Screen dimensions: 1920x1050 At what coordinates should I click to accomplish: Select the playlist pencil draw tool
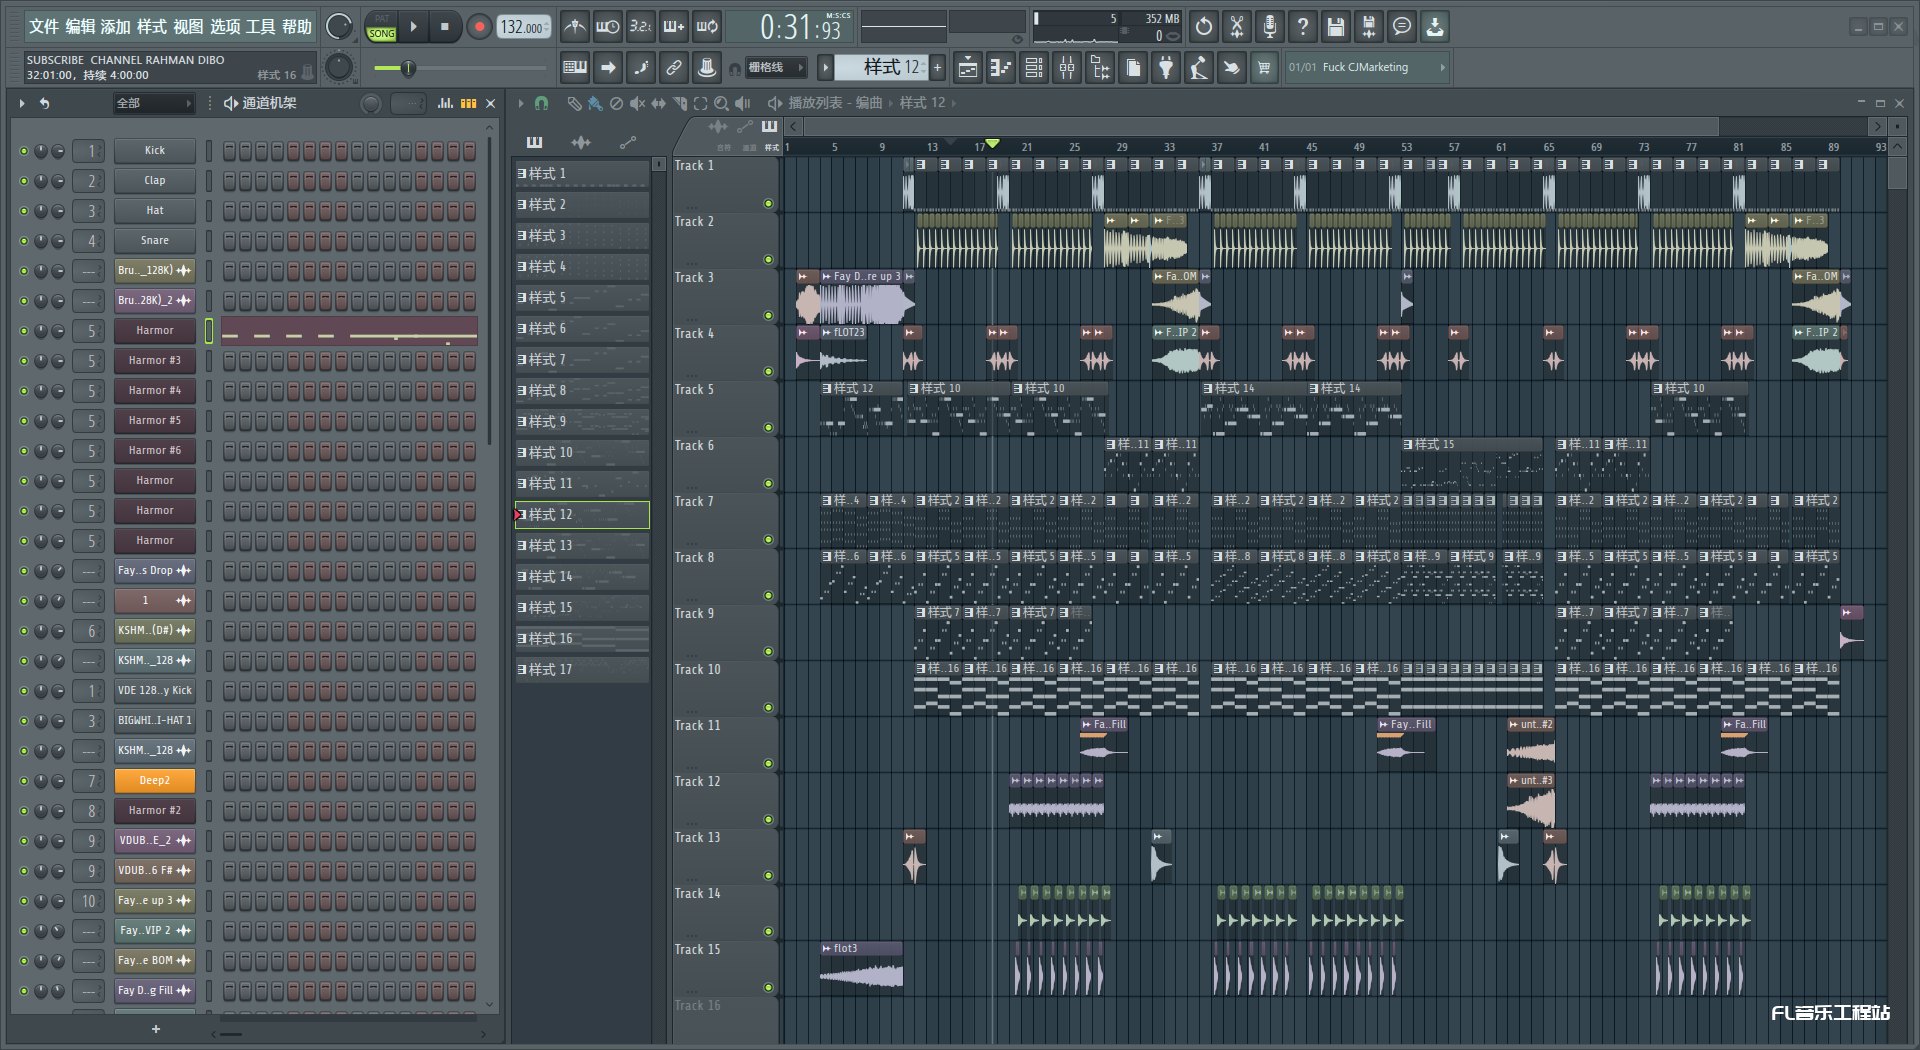[x=574, y=103]
